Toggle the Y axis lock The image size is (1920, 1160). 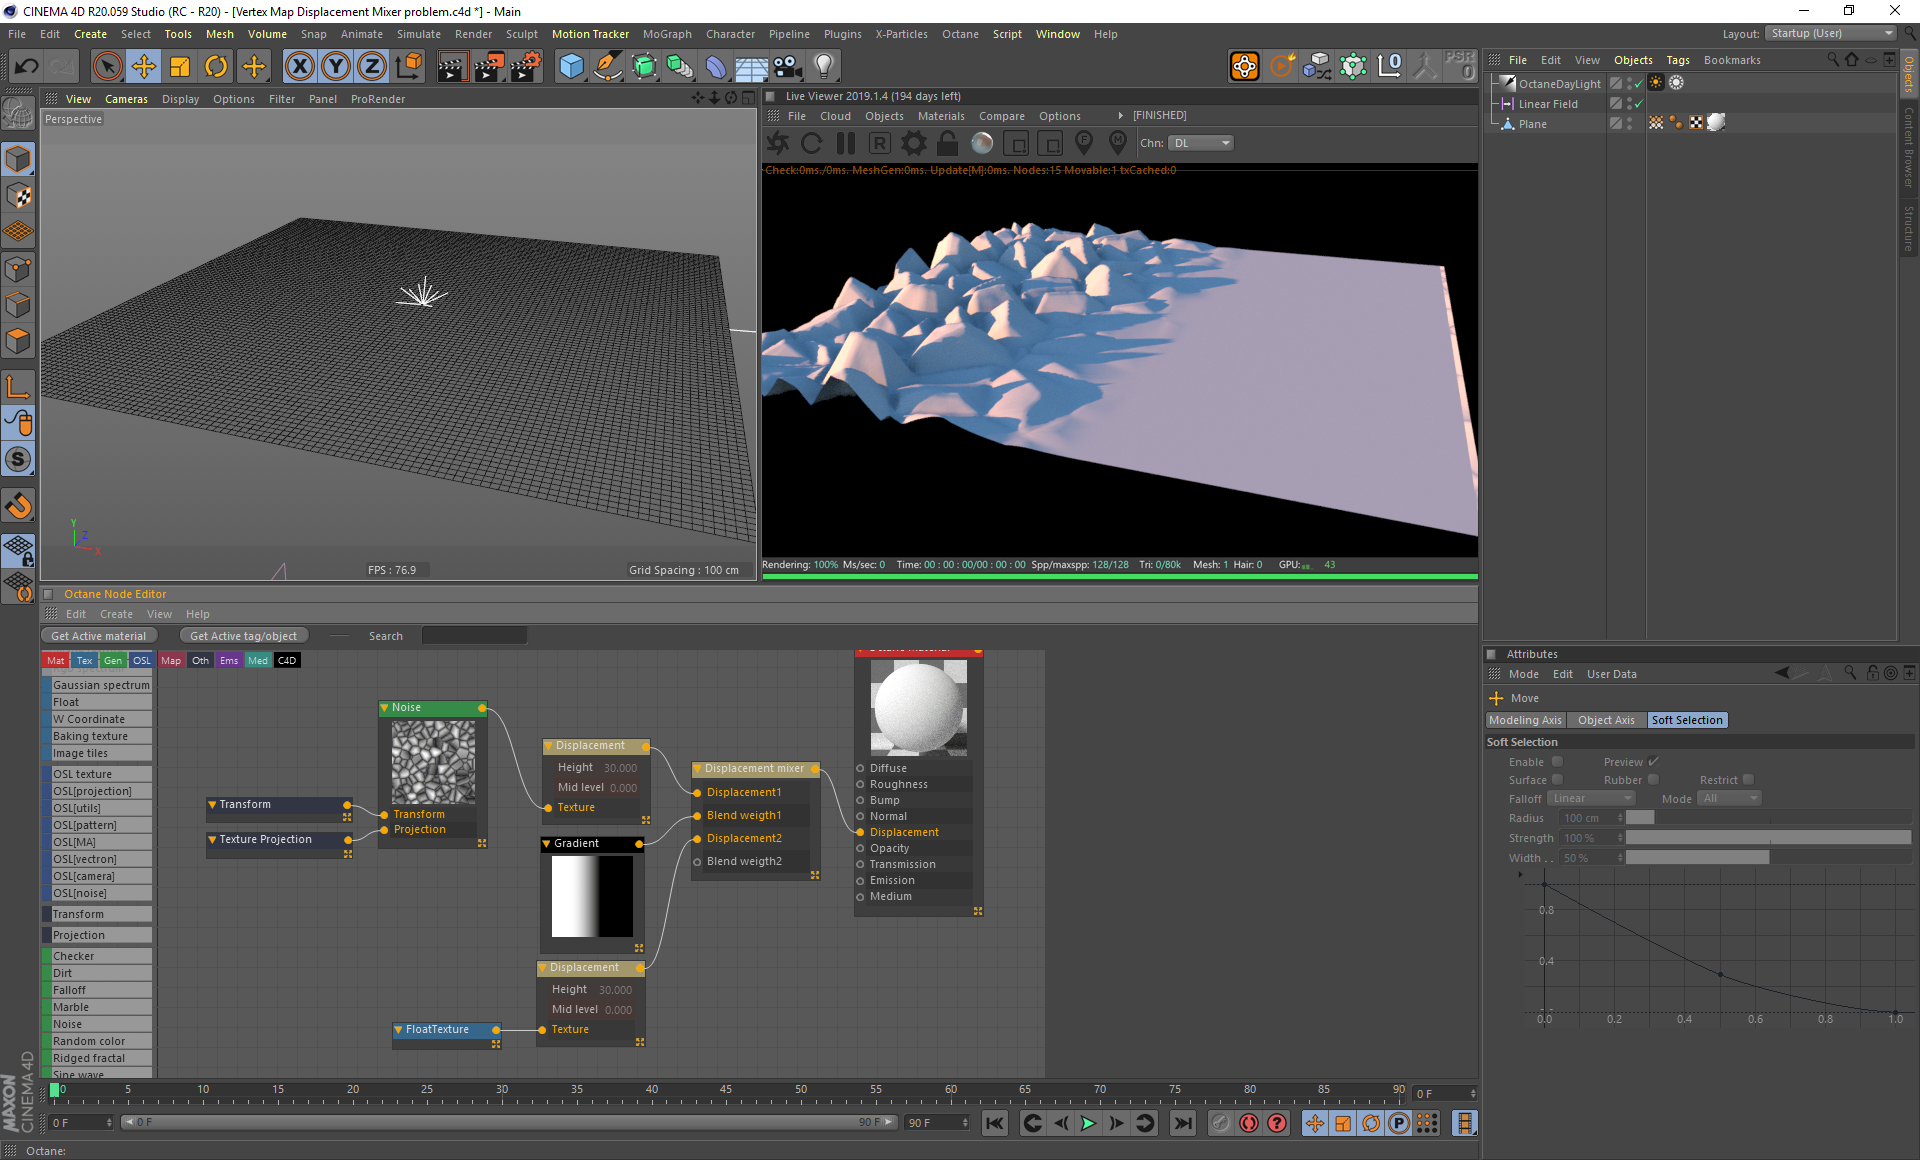(335, 67)
